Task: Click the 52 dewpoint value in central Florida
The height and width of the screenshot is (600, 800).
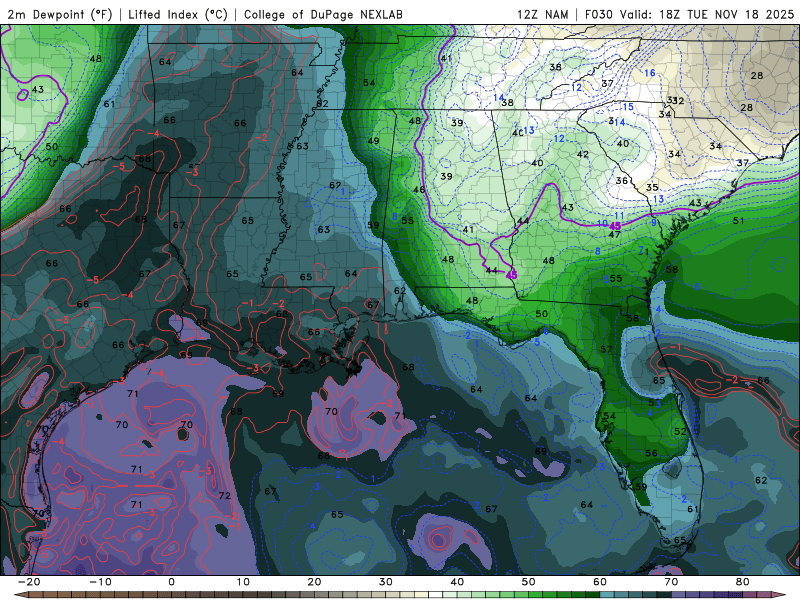Action: [680, 431]
